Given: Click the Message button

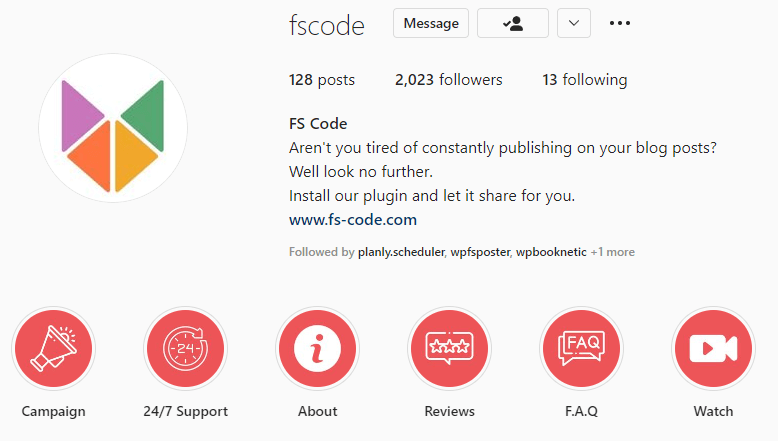Looking at the screenshot, I should click(431, 23).
